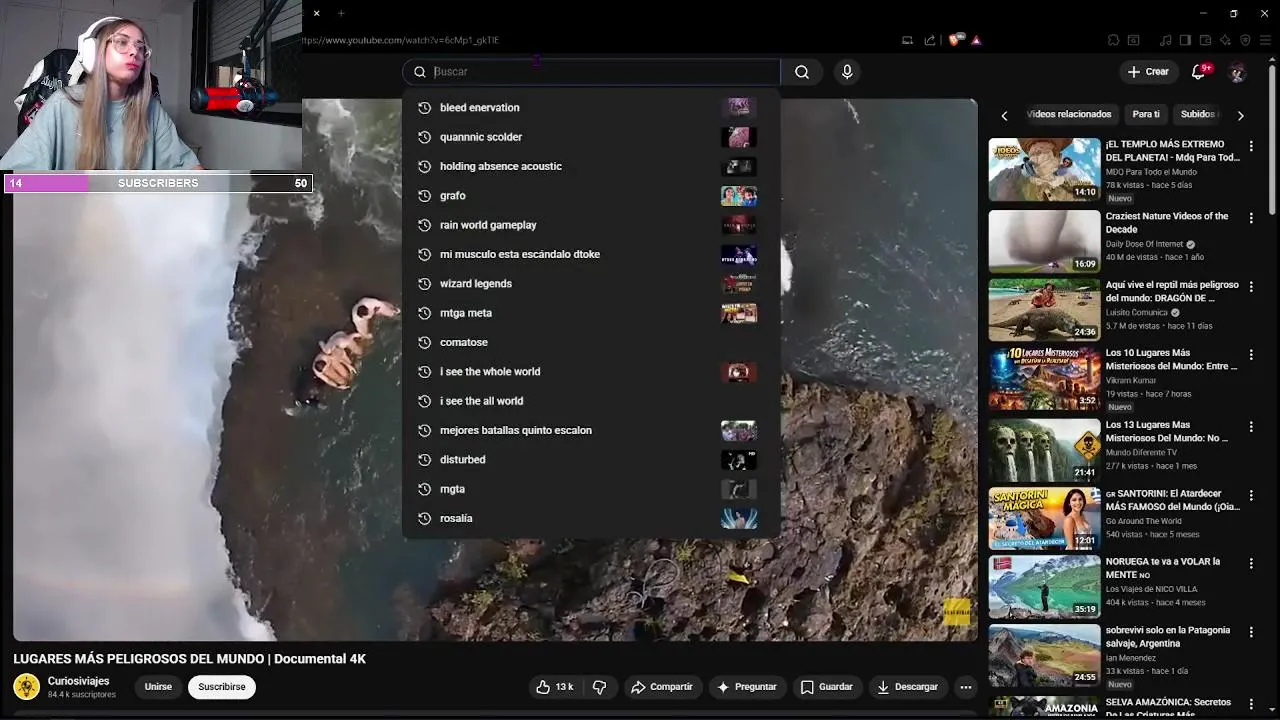The width and height of the screenshot is (1280, 720).
Task: Click the browser share page icon
Action: (x=930, y=40)
